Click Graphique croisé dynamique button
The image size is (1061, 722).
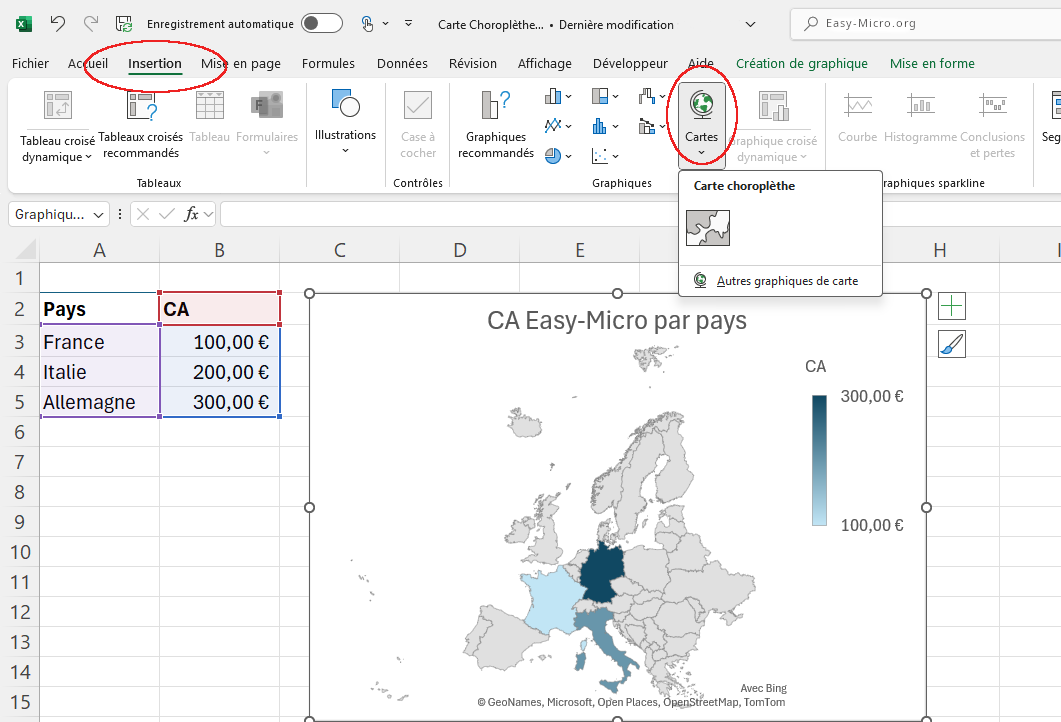[x=773, y=127]
